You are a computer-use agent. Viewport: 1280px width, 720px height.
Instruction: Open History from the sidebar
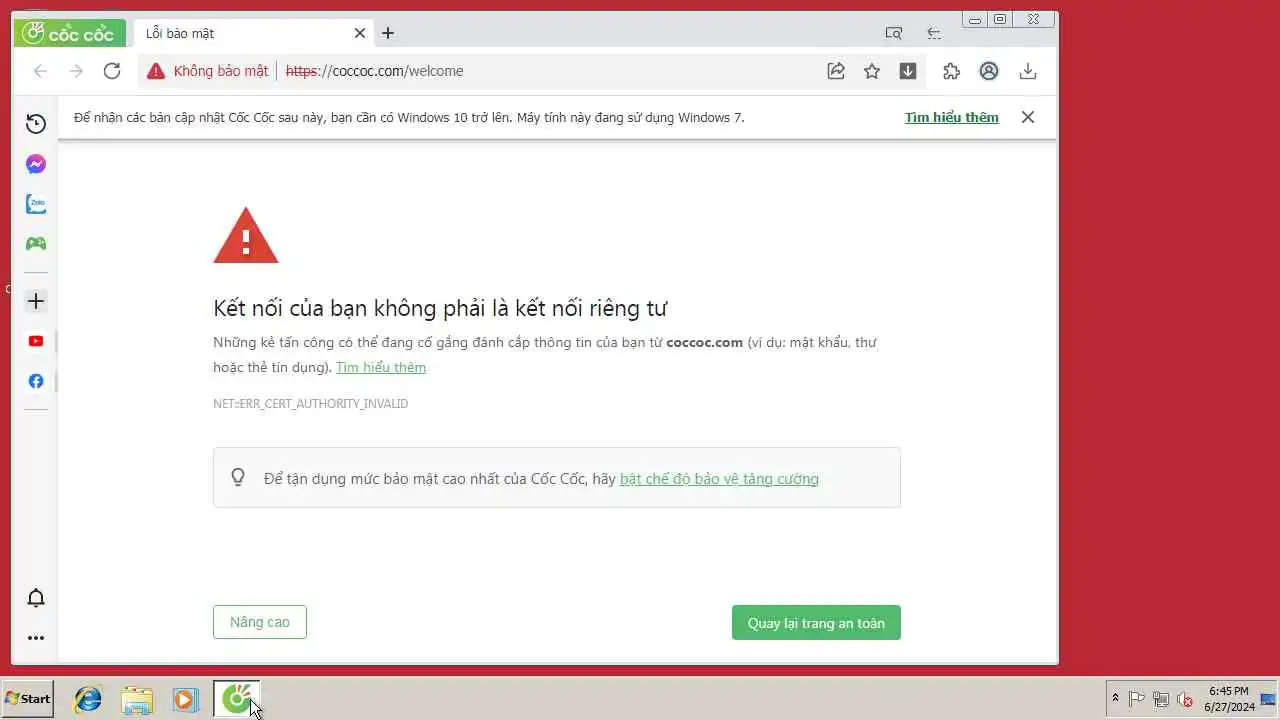(x=36, y=124)
